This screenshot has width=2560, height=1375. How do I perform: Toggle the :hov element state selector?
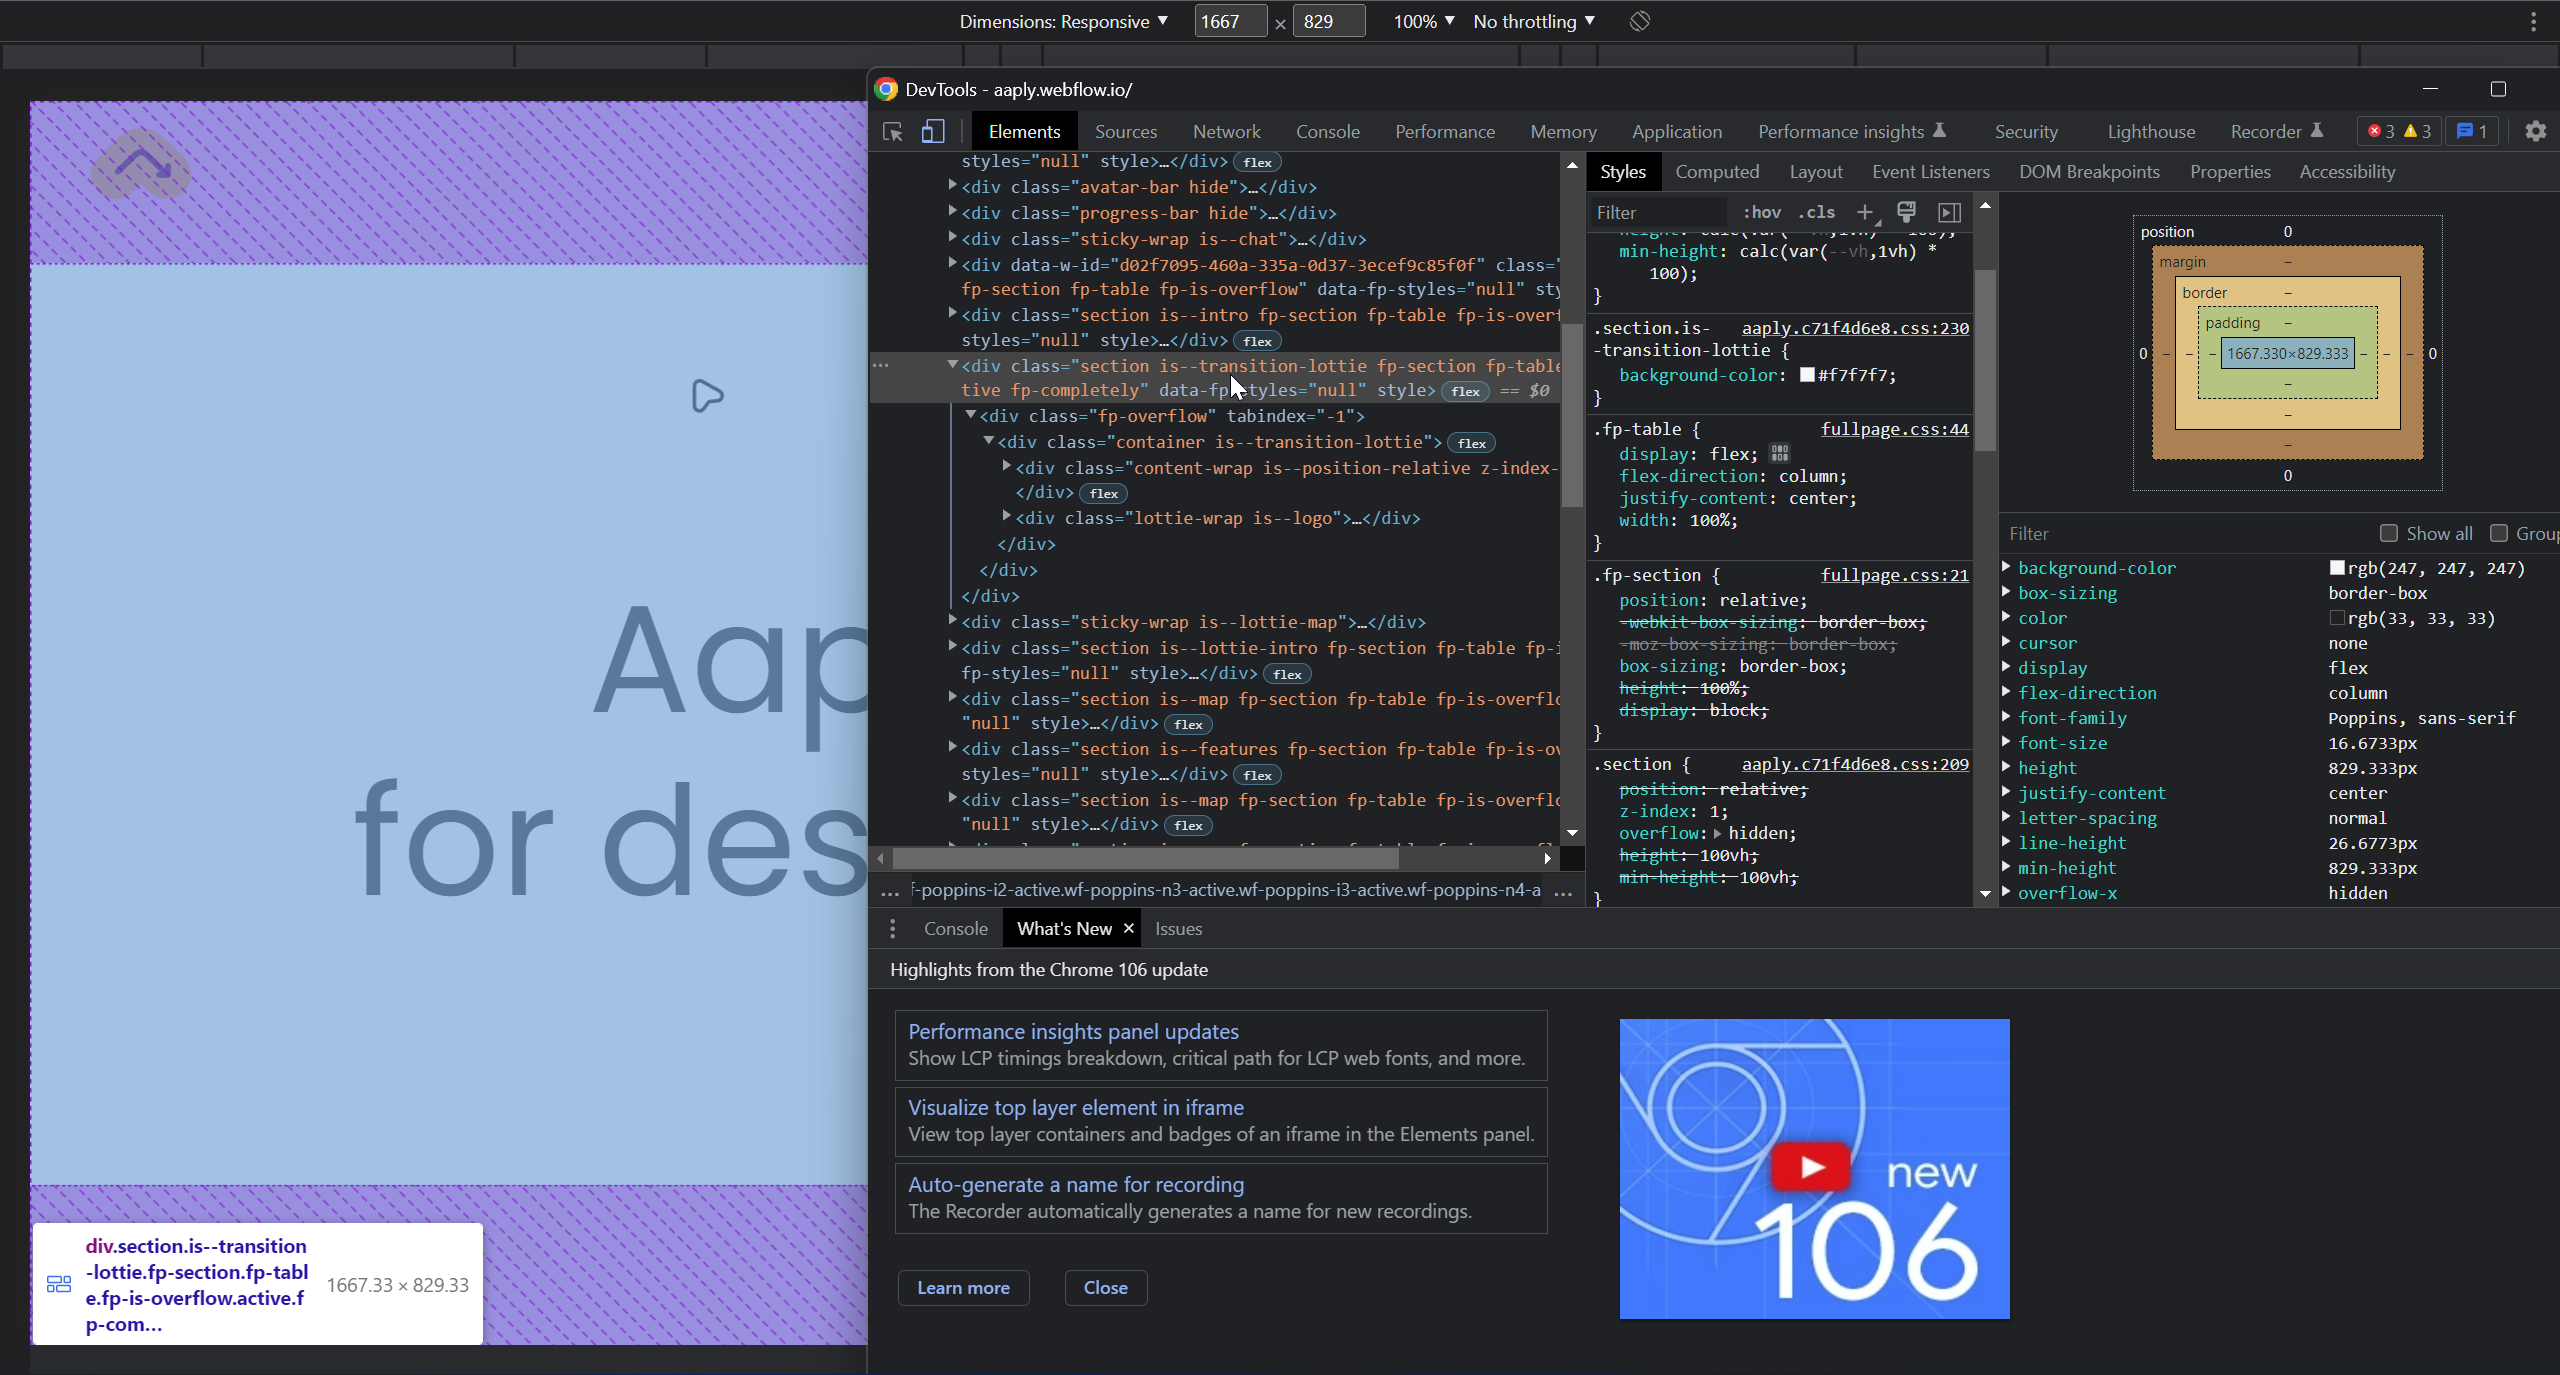[x=1762, y=212]
